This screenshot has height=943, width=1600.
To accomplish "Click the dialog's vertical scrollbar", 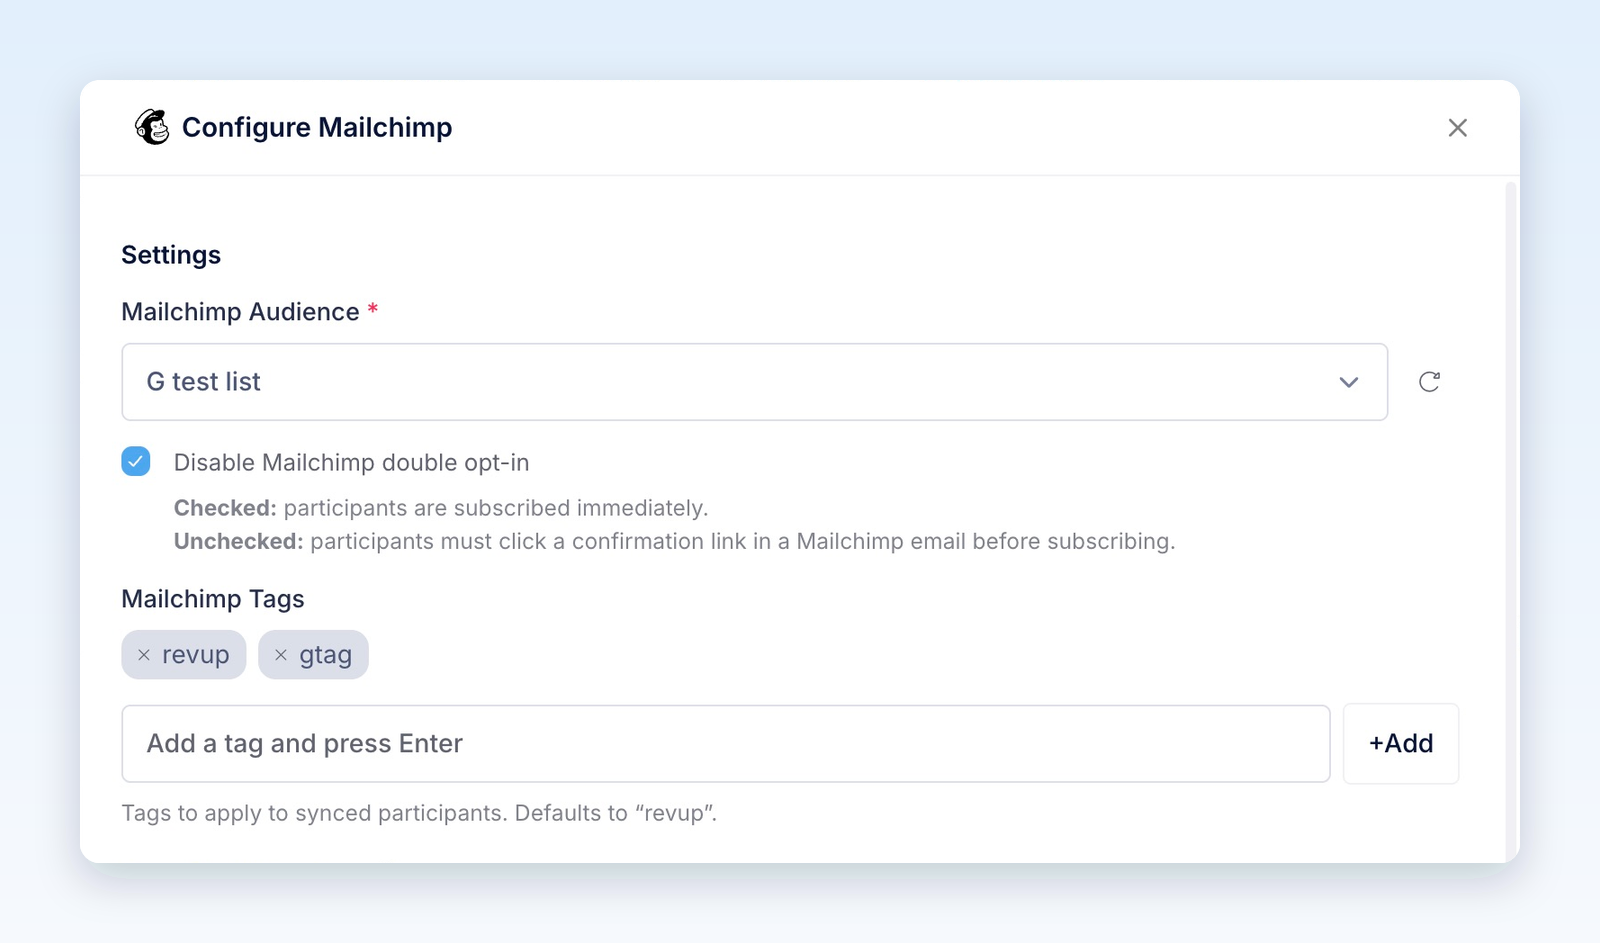I will (x=1511, y=520).
